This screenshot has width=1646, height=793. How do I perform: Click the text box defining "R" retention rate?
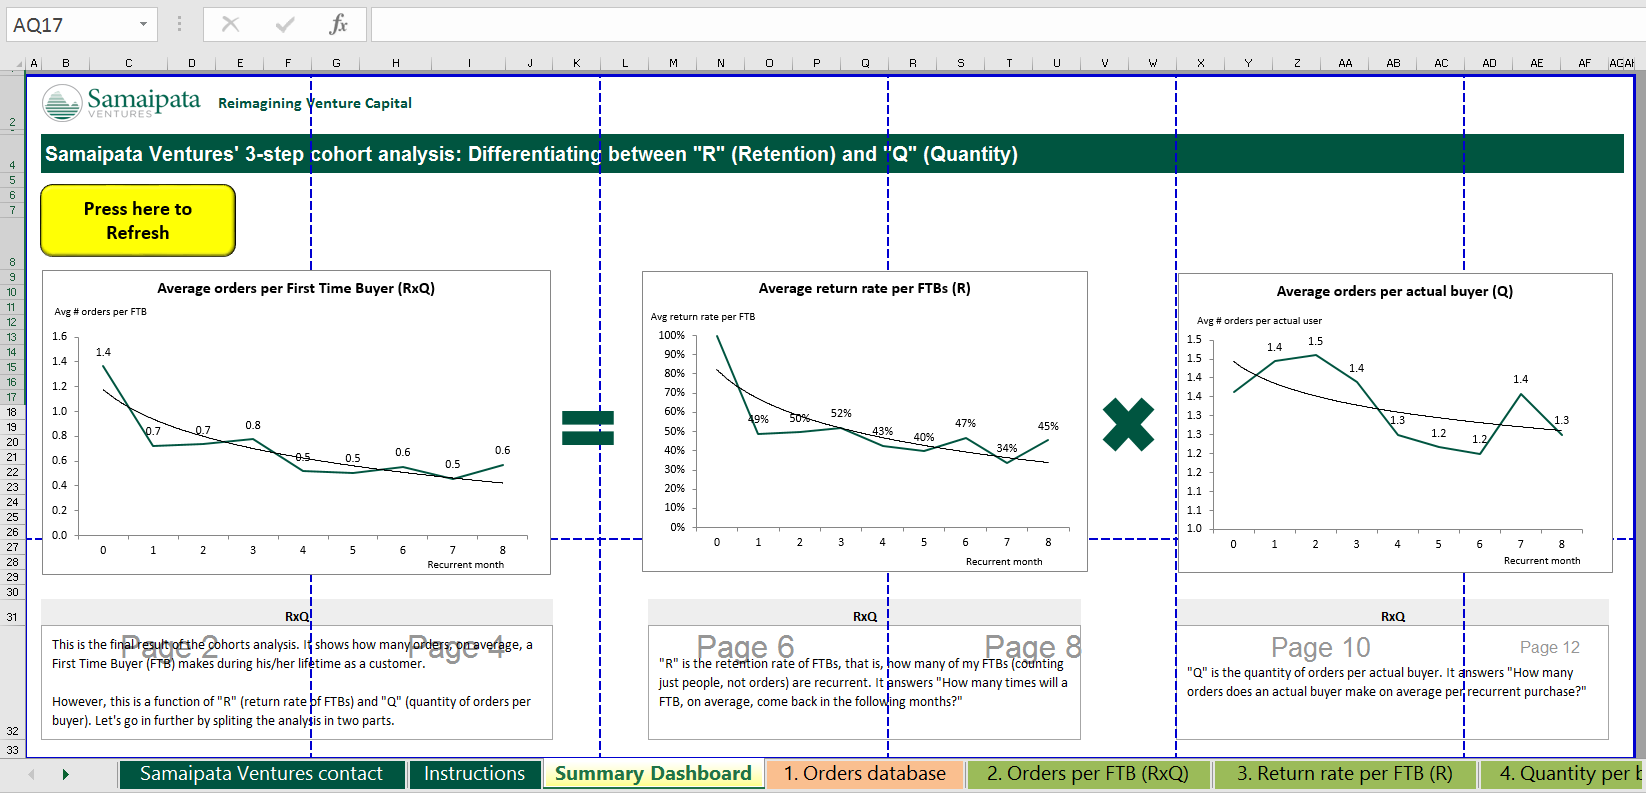click(x=864, y=682)
